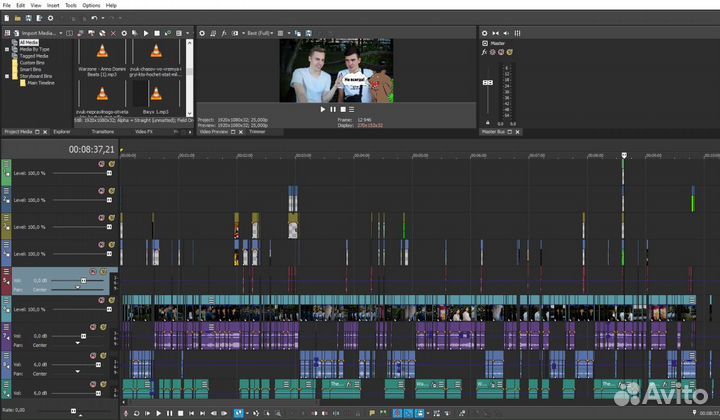Expand the Storyboard Bins tree node
The width and height of the screenshot is (720, 420).
8,76
